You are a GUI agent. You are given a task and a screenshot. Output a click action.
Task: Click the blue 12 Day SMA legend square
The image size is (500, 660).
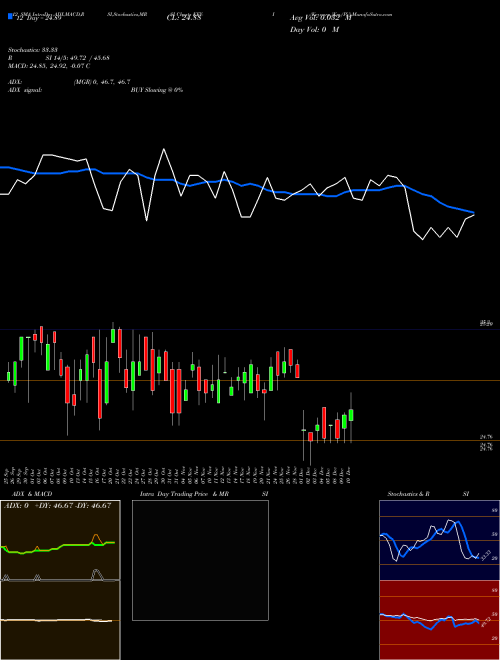point(10,16)
